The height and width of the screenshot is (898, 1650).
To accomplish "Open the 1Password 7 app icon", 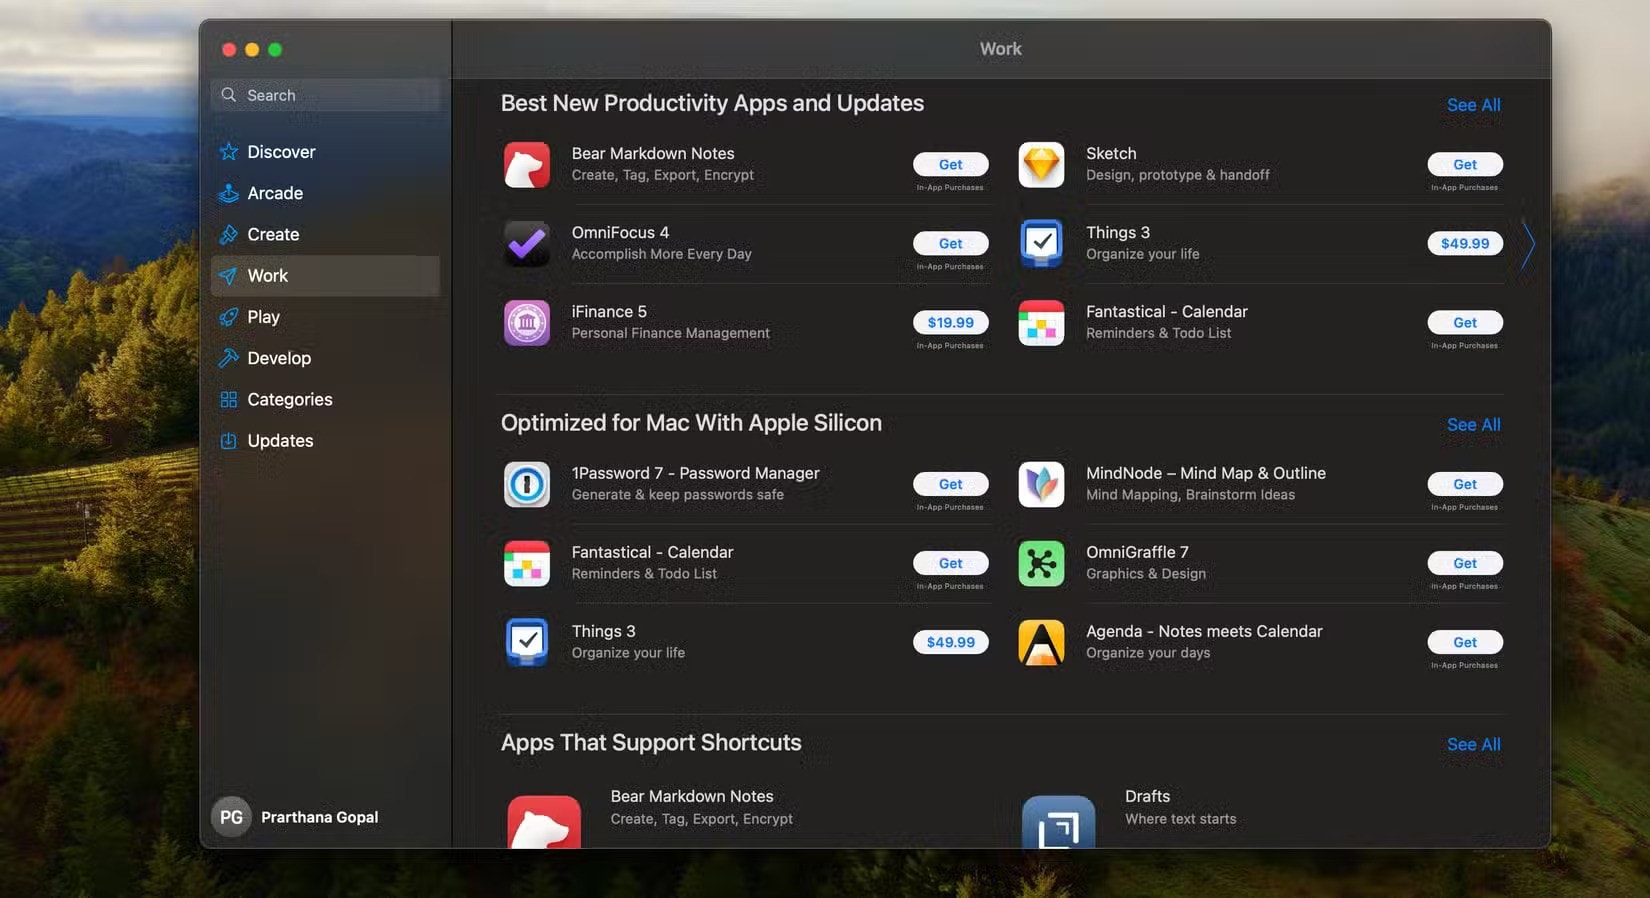I will click(526, 485).
